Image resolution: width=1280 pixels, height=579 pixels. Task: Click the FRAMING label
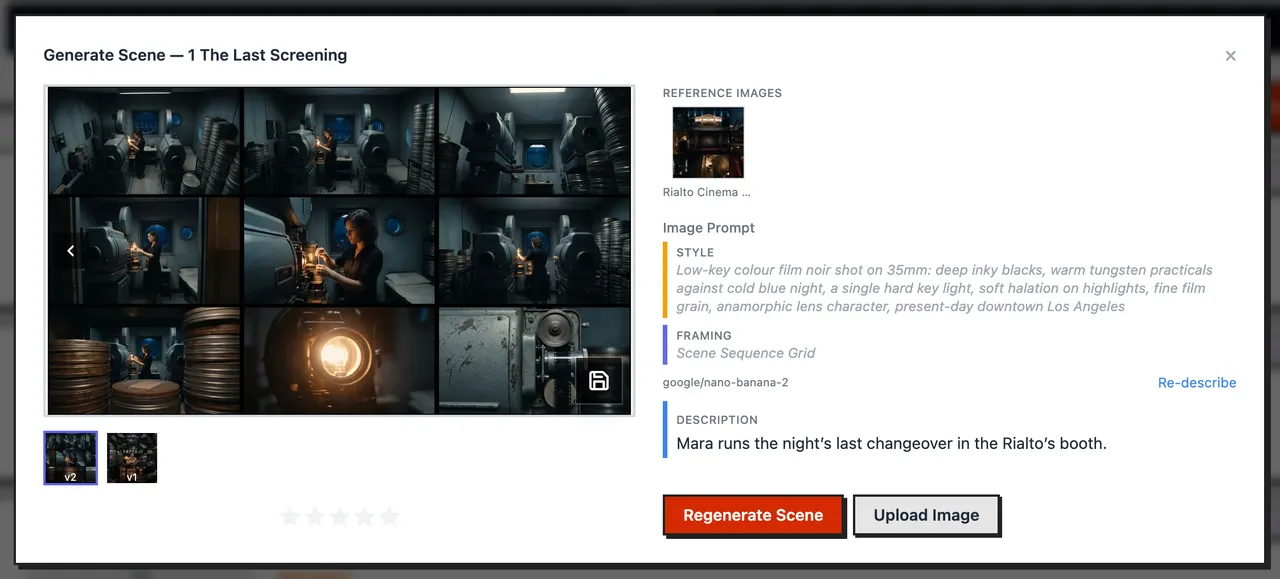pyautogui.click(x=704, y=336)
